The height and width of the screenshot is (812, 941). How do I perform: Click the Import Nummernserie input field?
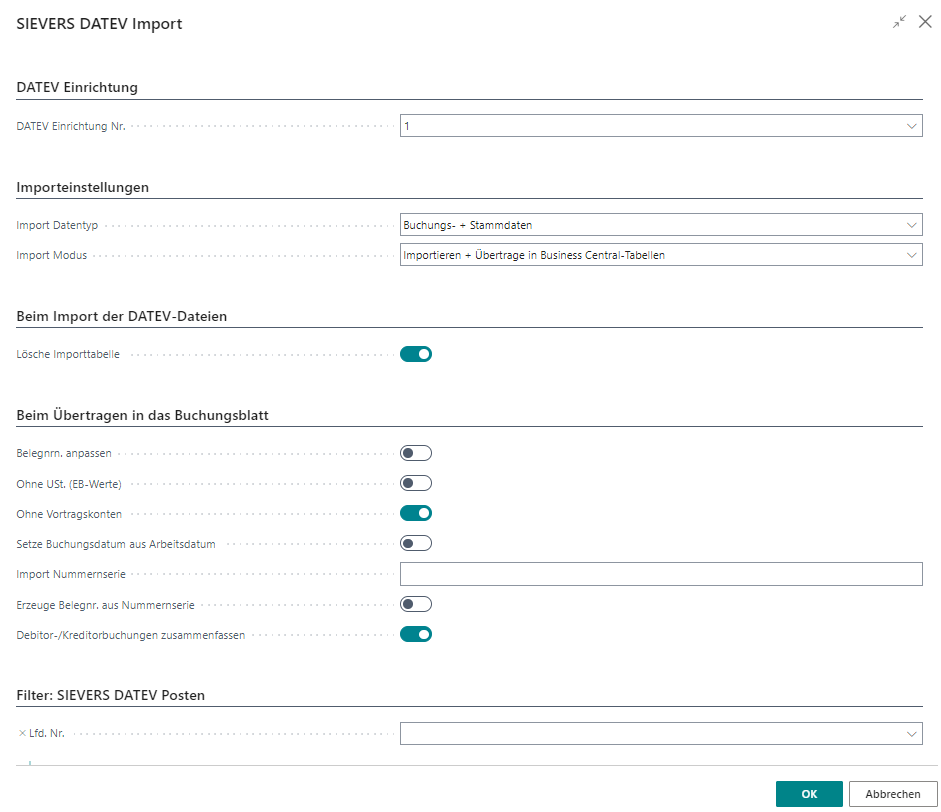[660, 574]
